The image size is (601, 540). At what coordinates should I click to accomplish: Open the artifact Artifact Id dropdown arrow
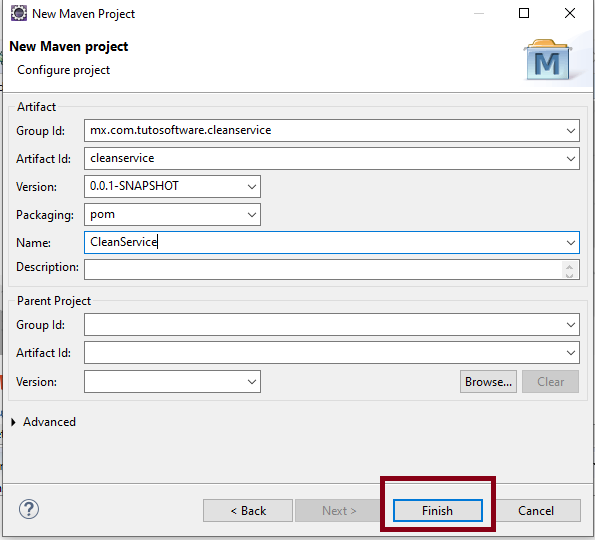(570, 158)
